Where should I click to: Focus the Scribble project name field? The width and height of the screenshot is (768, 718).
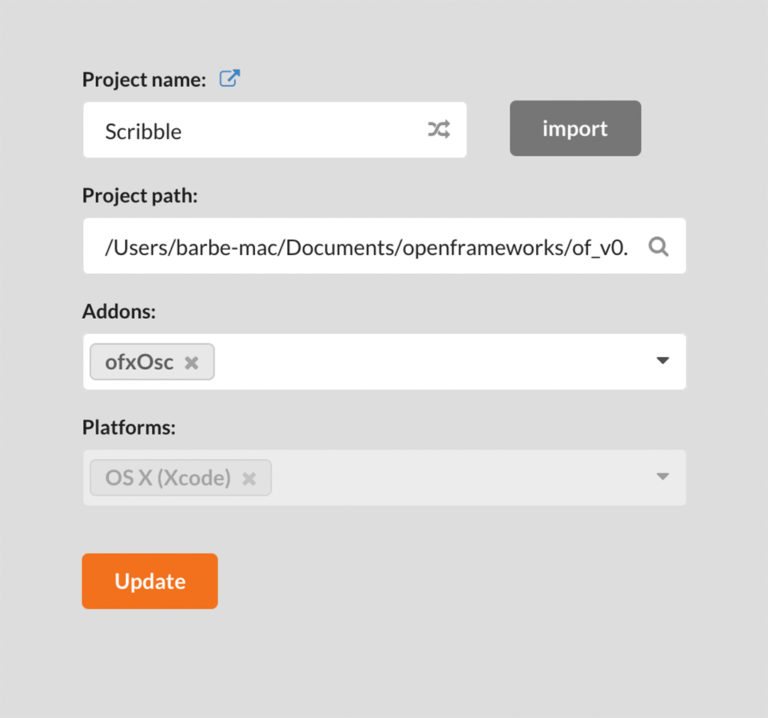tap(275, 130)
